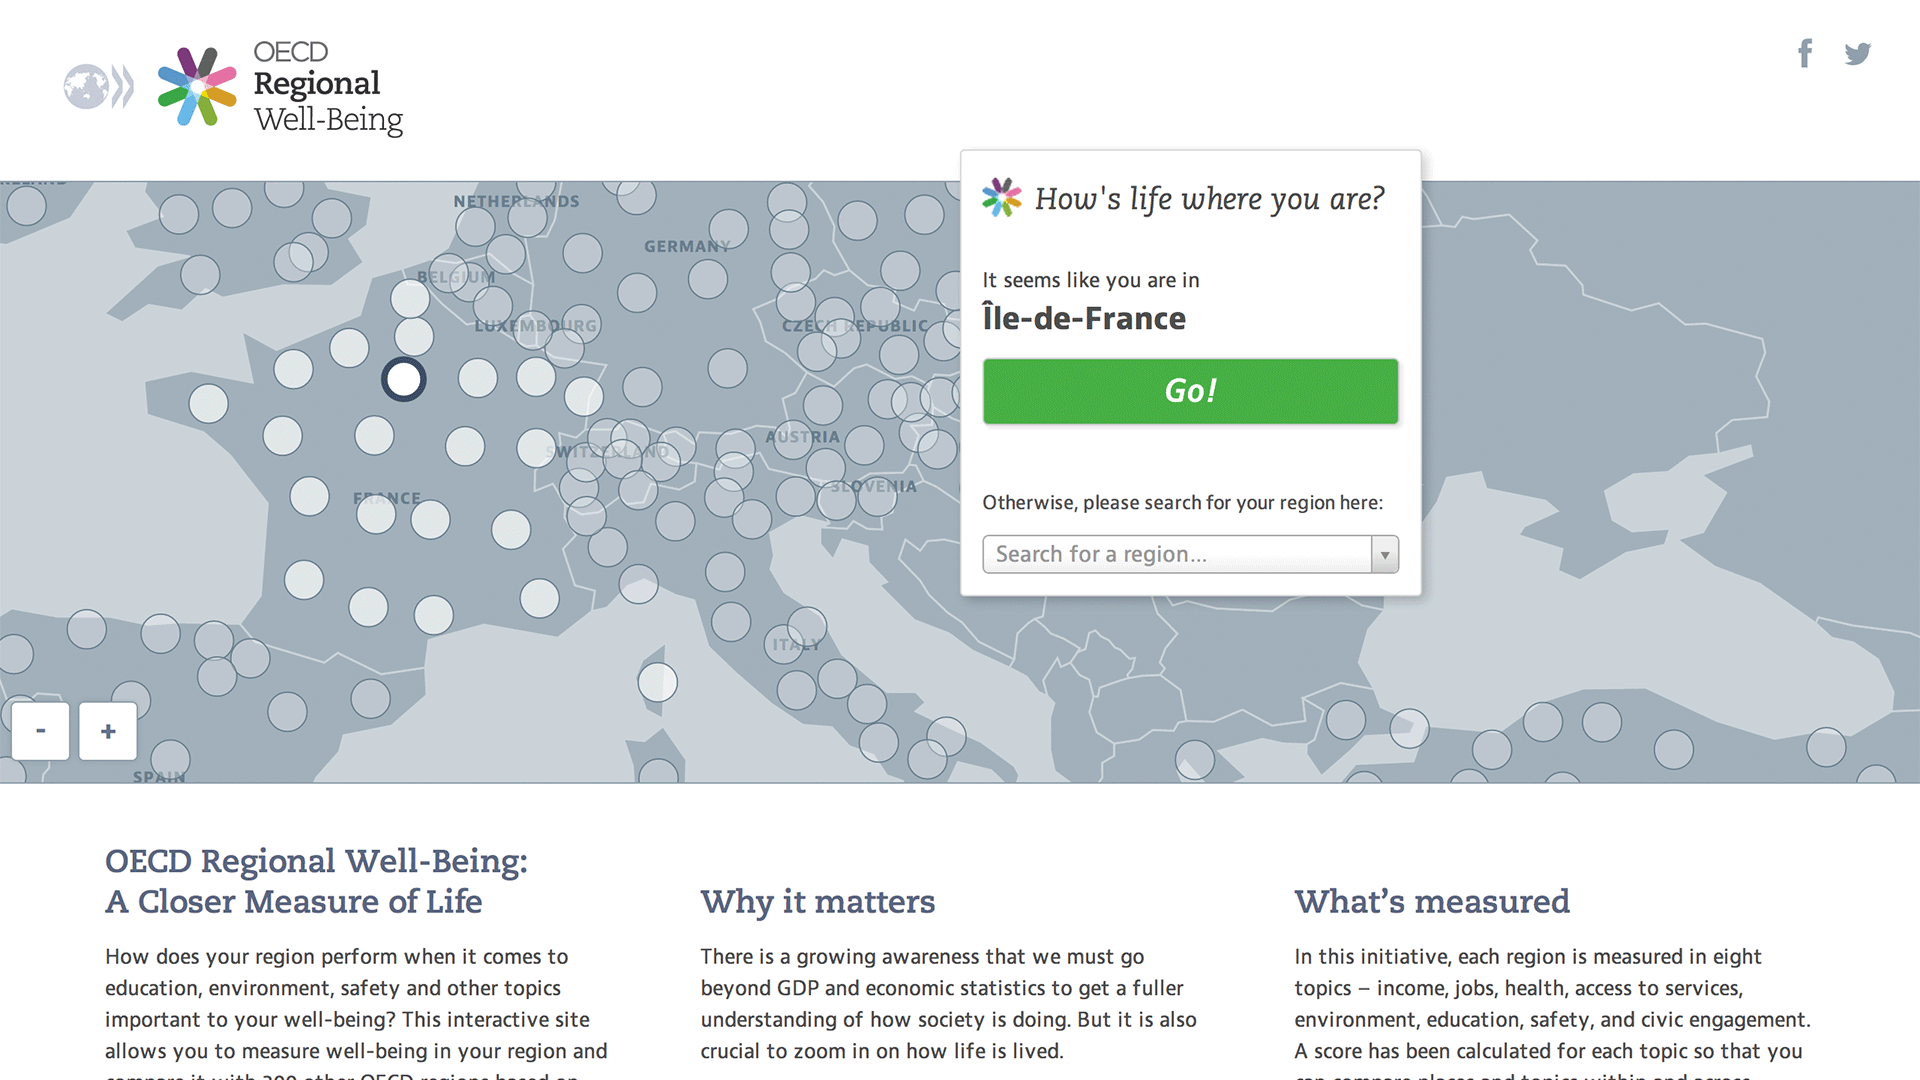Click the colorful Regional Well-Being flower logo
The height and width of the screenshot is (1080, 1920).
[197, 87]
